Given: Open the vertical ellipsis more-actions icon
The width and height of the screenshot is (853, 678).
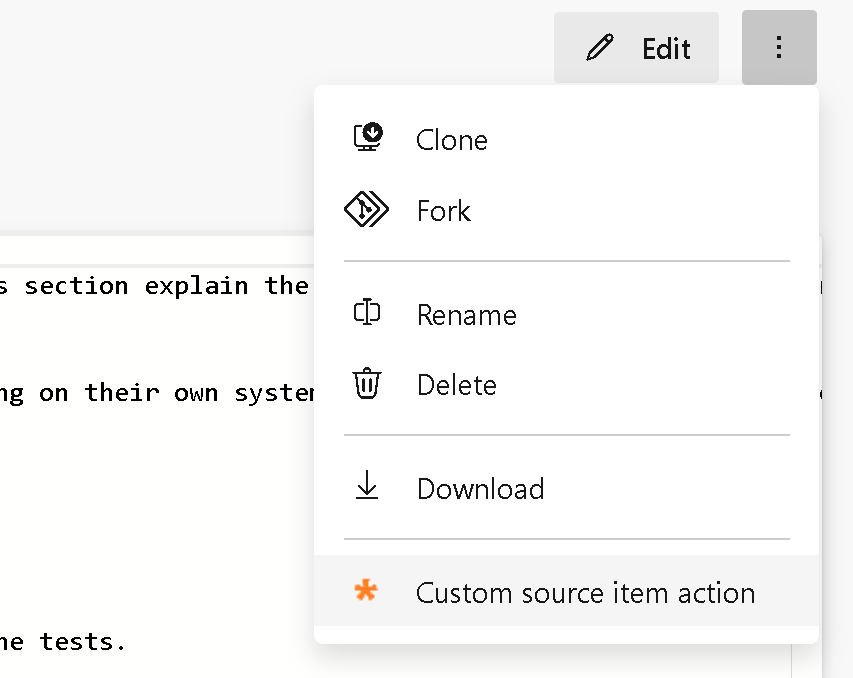Looking at the screenshot, I should [779, 47].
